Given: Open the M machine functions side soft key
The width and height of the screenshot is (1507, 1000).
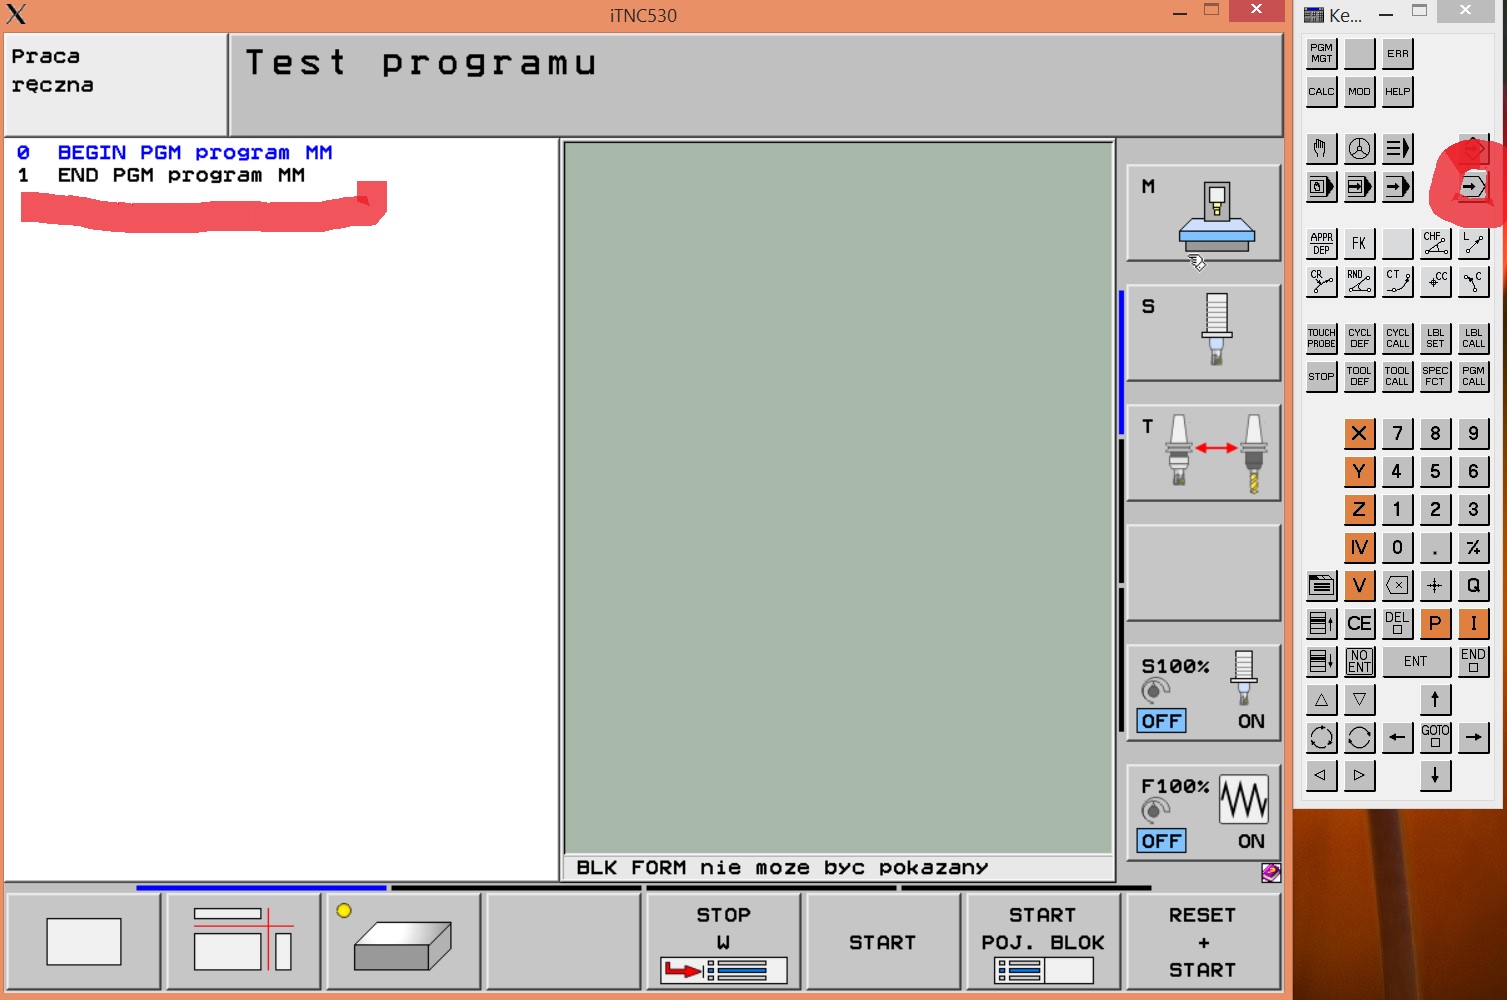Looking at the screenshot, I should coord(1203,213).
